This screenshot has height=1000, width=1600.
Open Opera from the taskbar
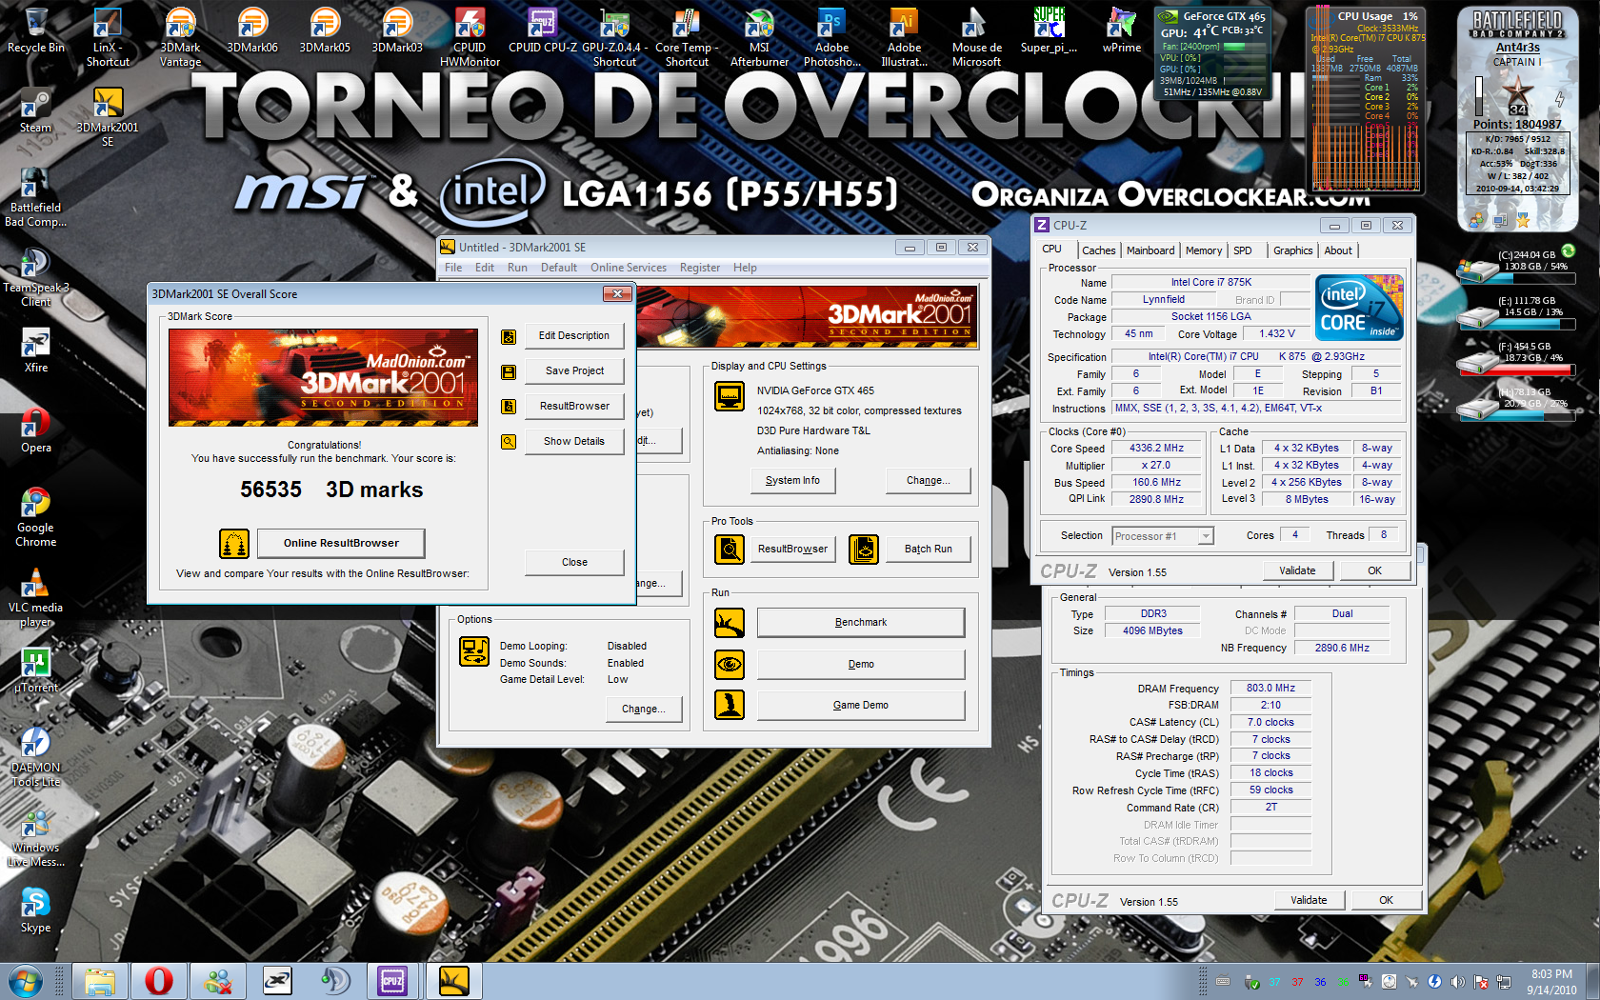point(158,981)
